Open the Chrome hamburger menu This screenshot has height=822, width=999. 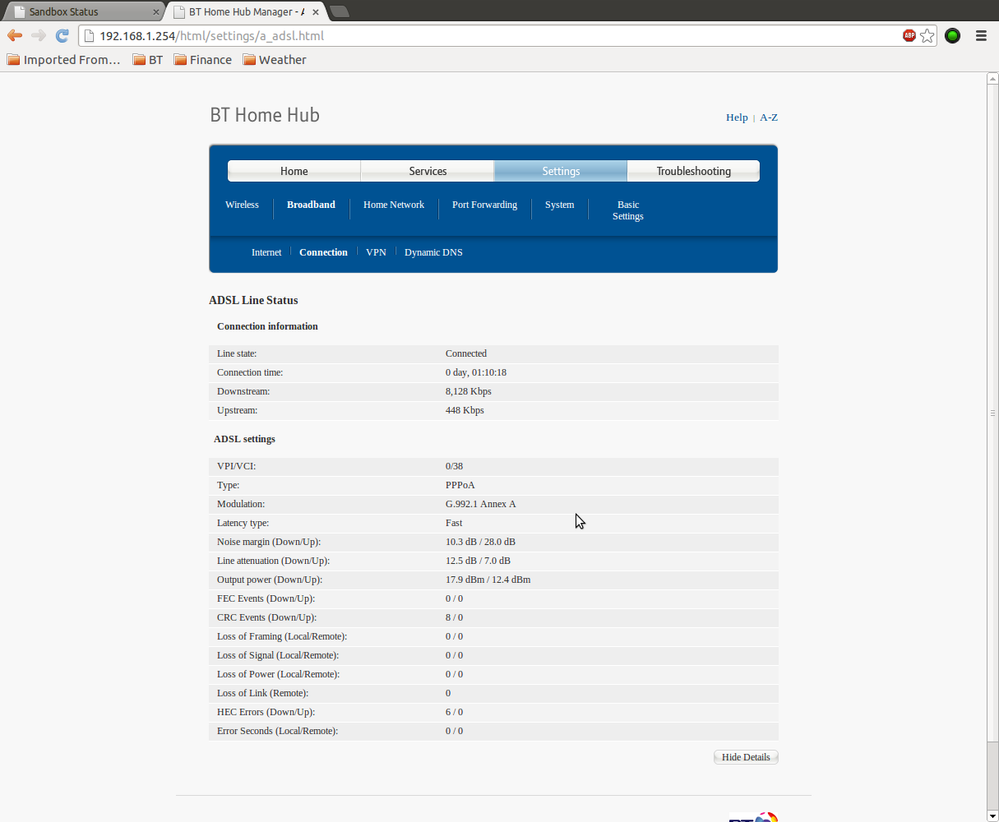(981, 36)
